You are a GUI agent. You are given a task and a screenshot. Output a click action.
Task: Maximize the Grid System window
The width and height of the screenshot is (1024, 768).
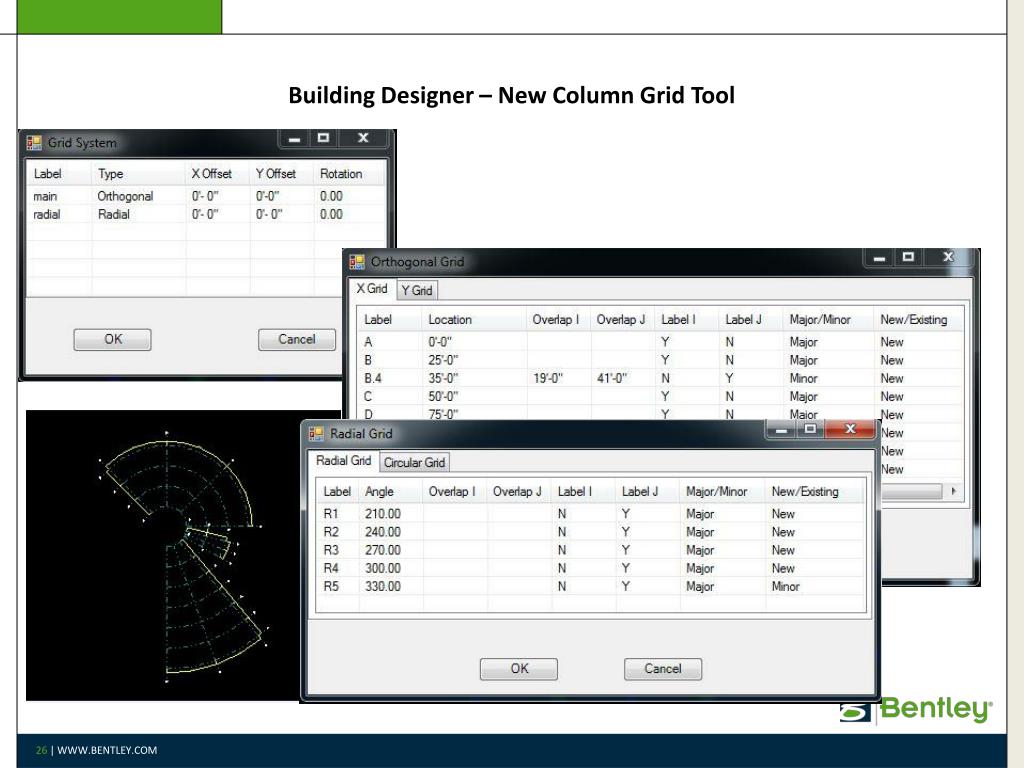click(x=323, y=138)
